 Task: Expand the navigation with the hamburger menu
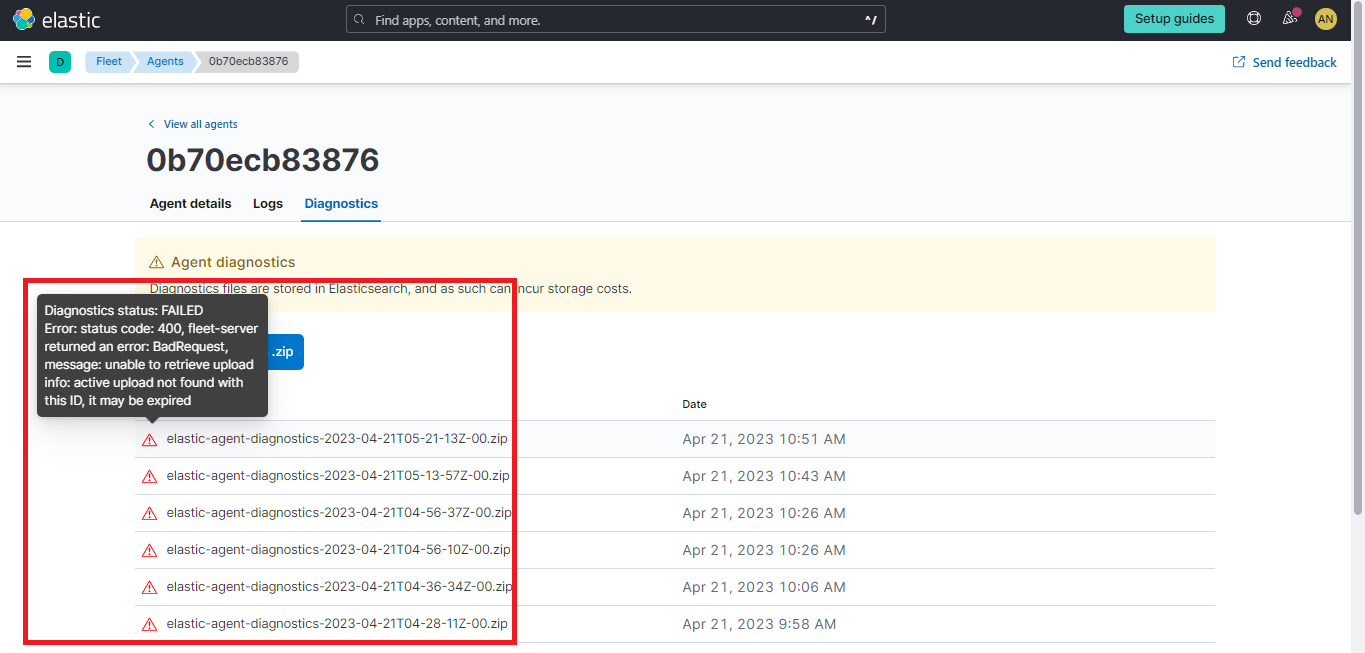23,61
